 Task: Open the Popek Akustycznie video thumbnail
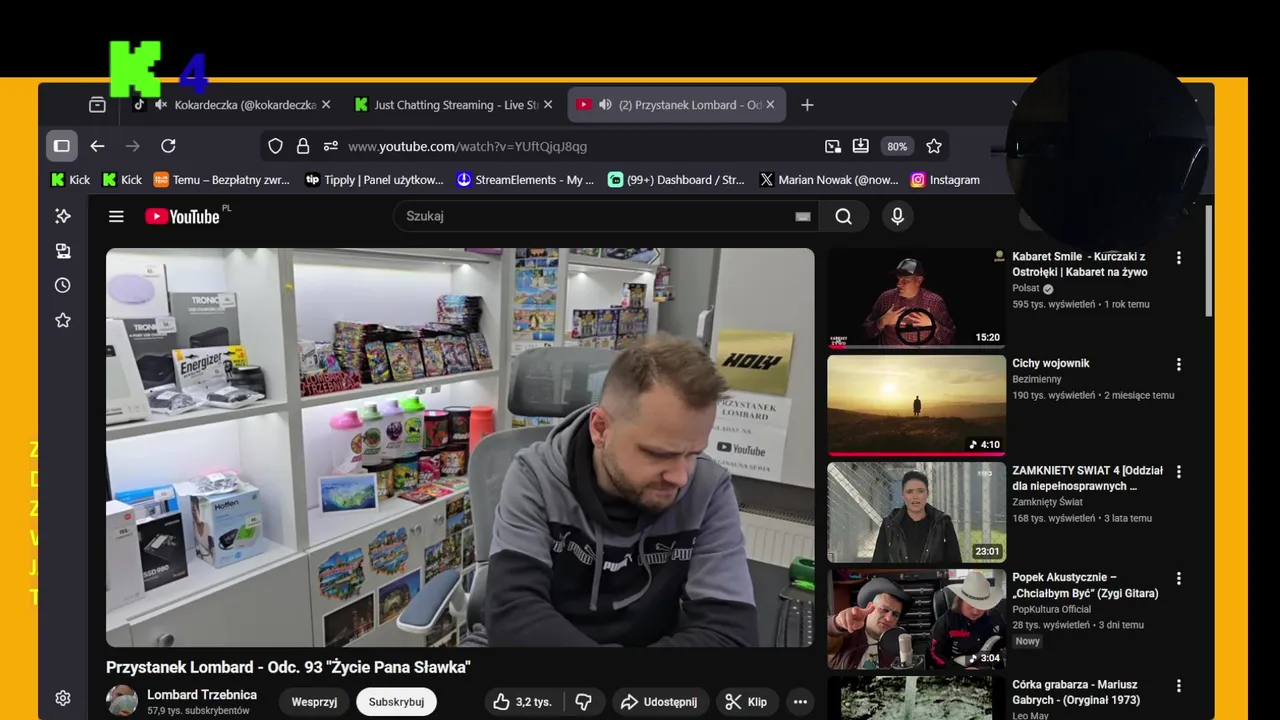click(x=916, y=619)
